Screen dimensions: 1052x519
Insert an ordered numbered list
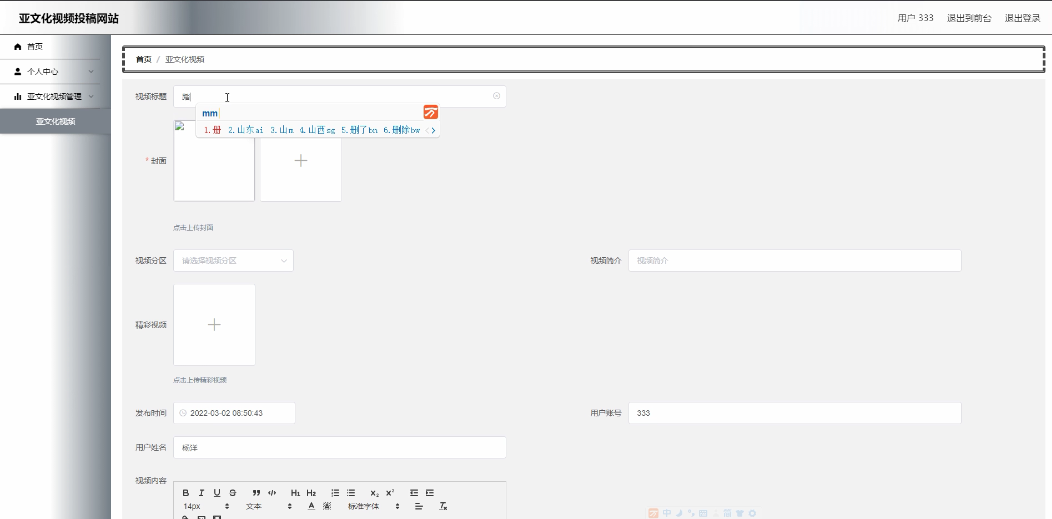pyautogui.click(x=335, y=493)
